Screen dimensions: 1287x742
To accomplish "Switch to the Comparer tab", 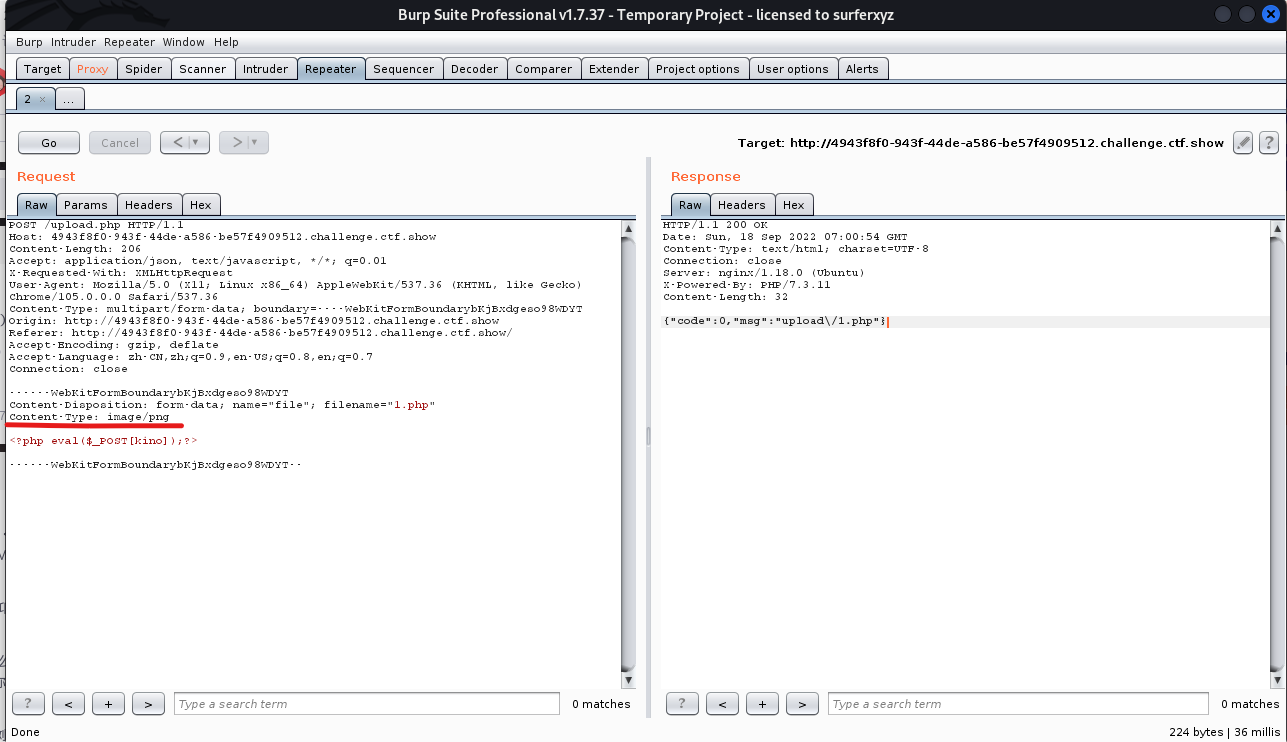I will coord(543,69).
